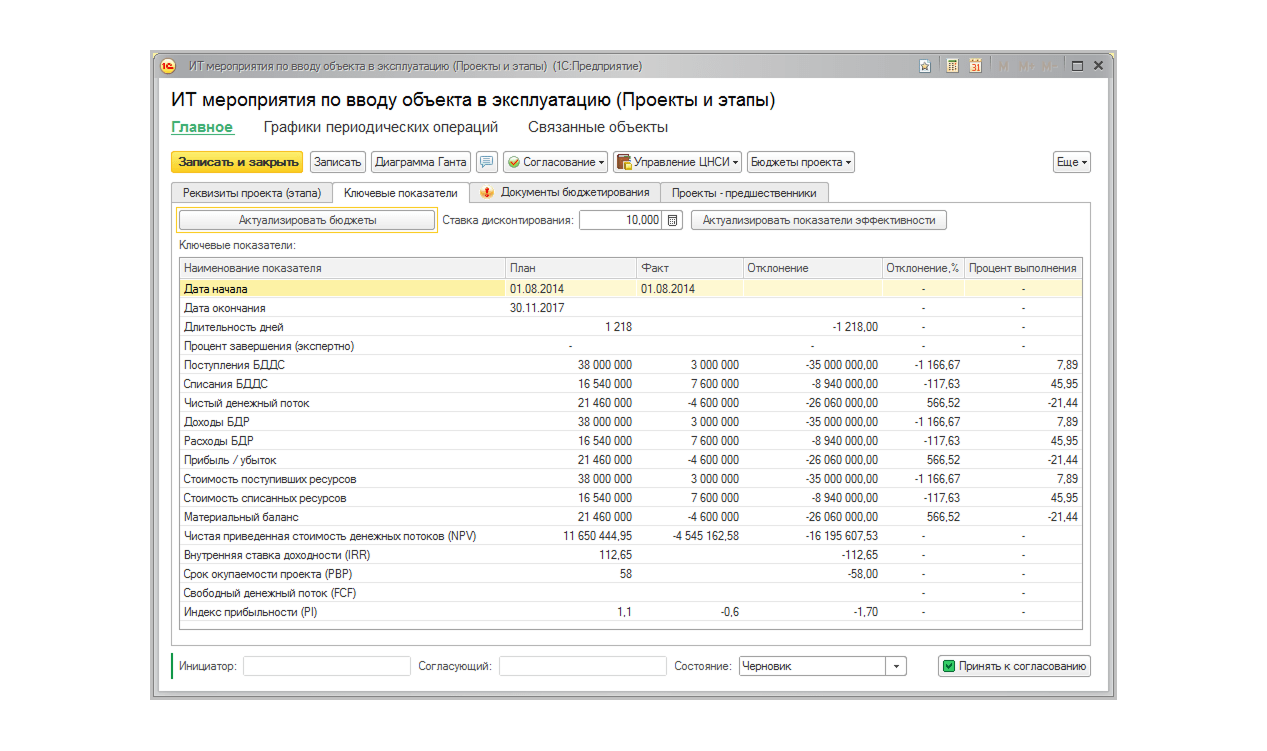Click the 1C logo in title bar
Screen dimensions: 1267x751
(168, 66)
